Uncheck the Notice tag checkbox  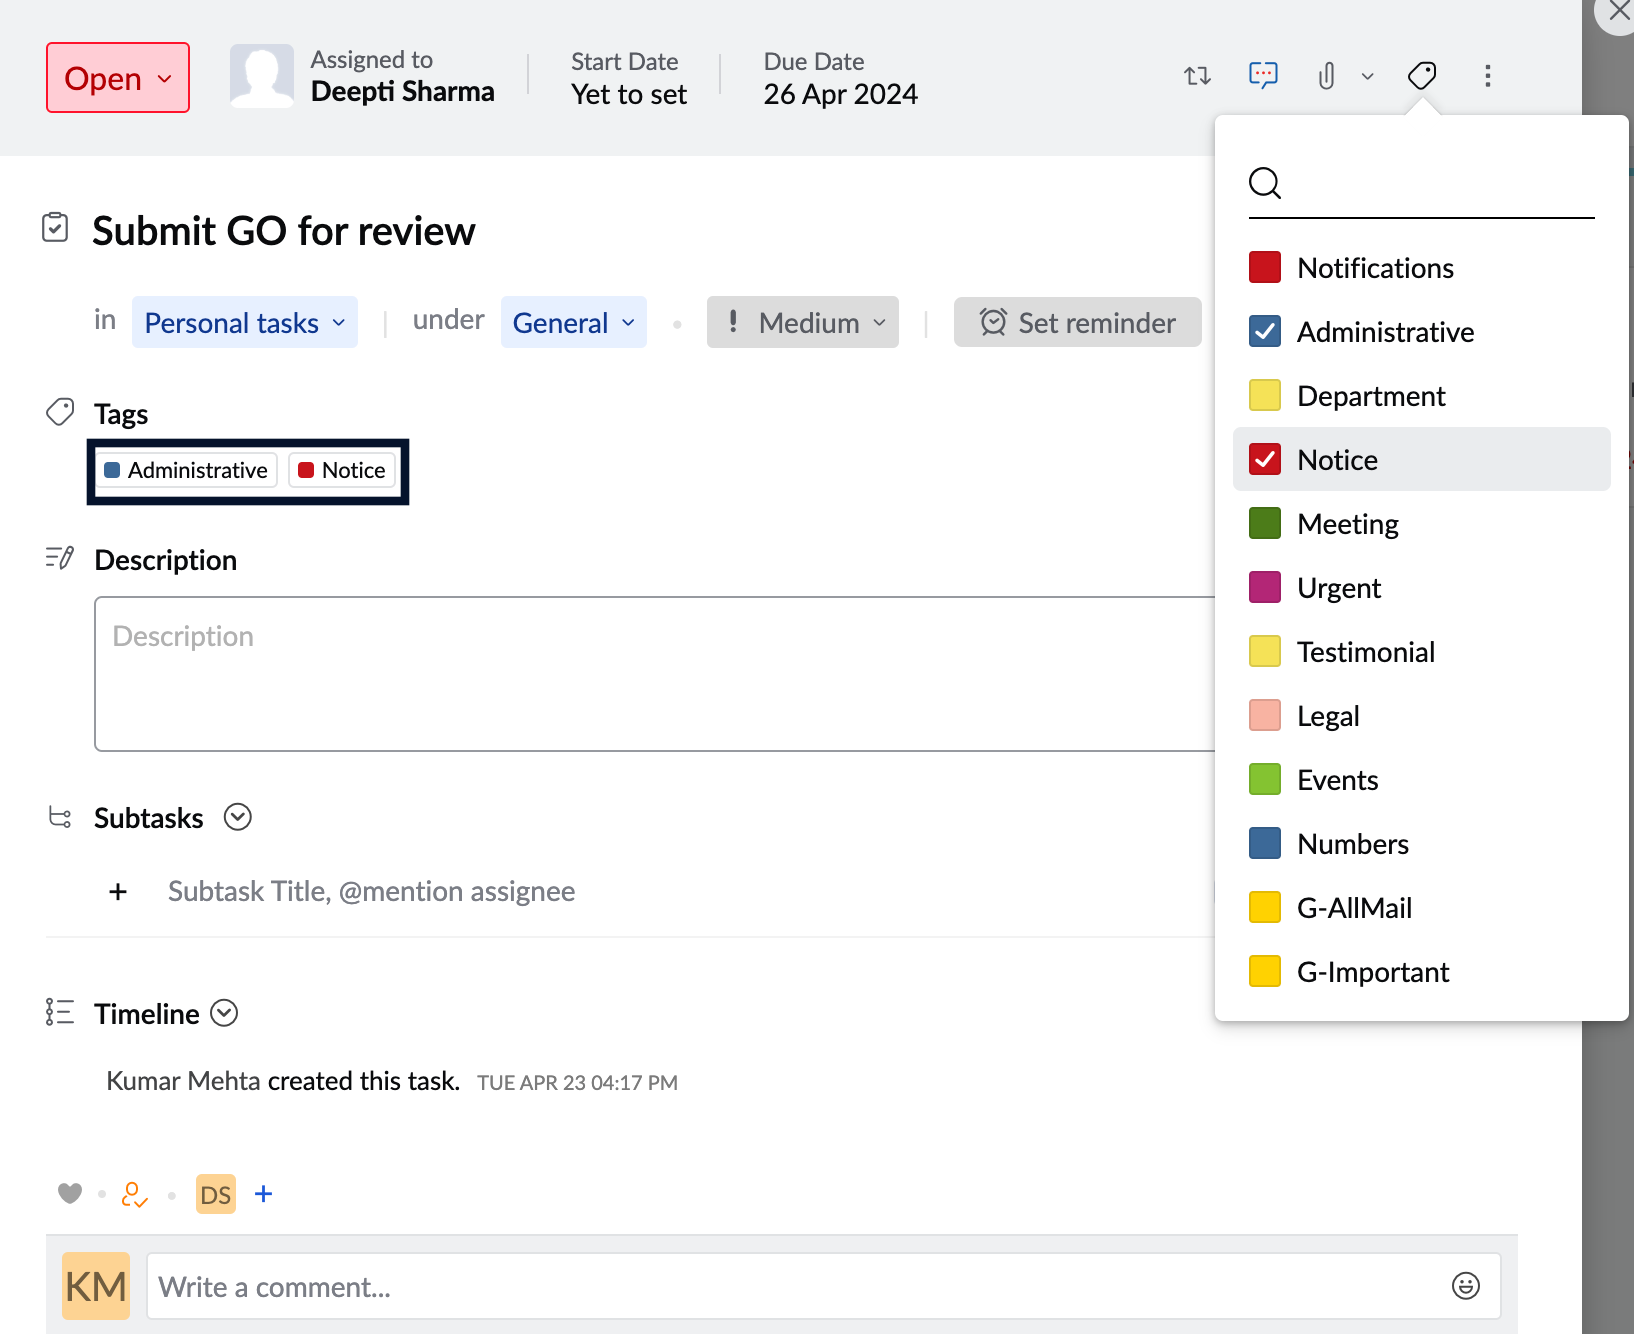click(1265, 459)
